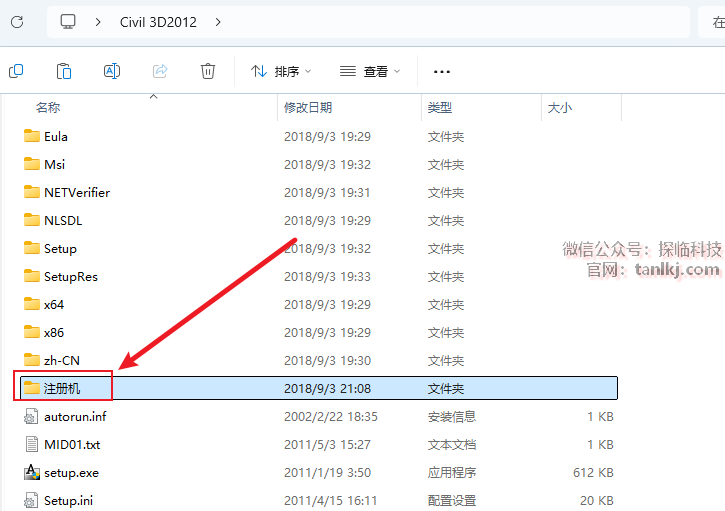Click the autorun.inf file name
This screenshot has height=511, width=725.
tap(75, 417)
